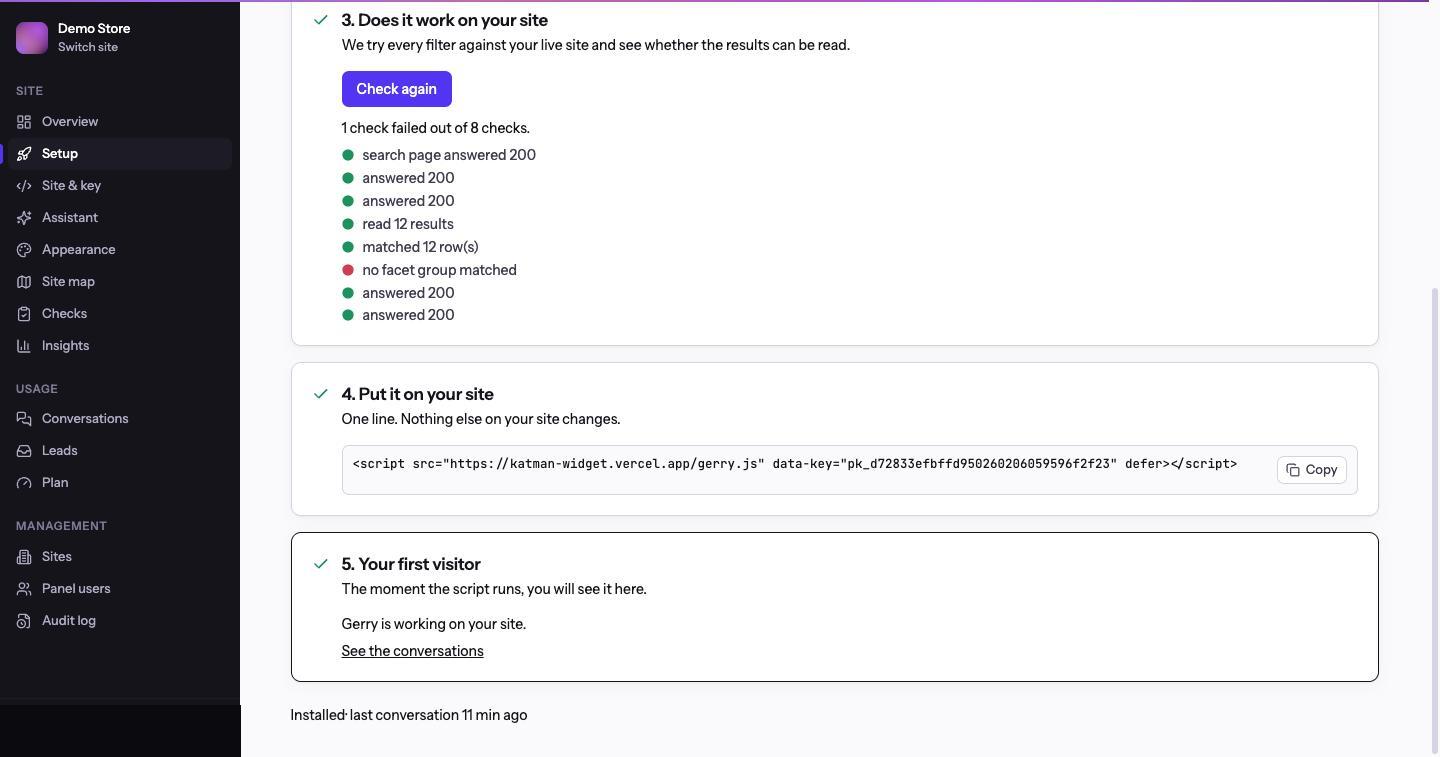Image resolution: width=1440 pixels, height=757 pixels.
Task: Click the Assistant sparkle icon
Action: click(24, 218)
